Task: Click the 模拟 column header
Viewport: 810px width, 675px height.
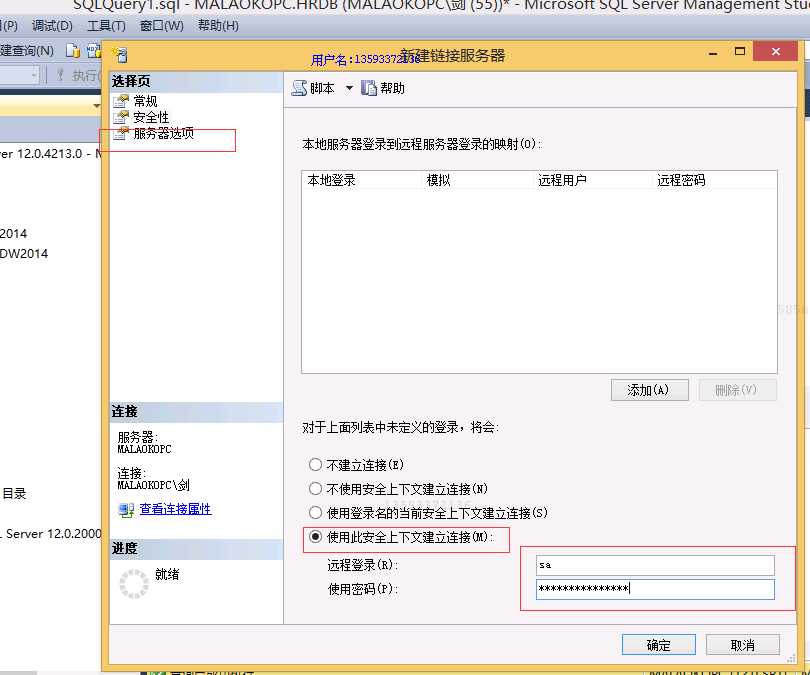Action: tap(438, 180)
